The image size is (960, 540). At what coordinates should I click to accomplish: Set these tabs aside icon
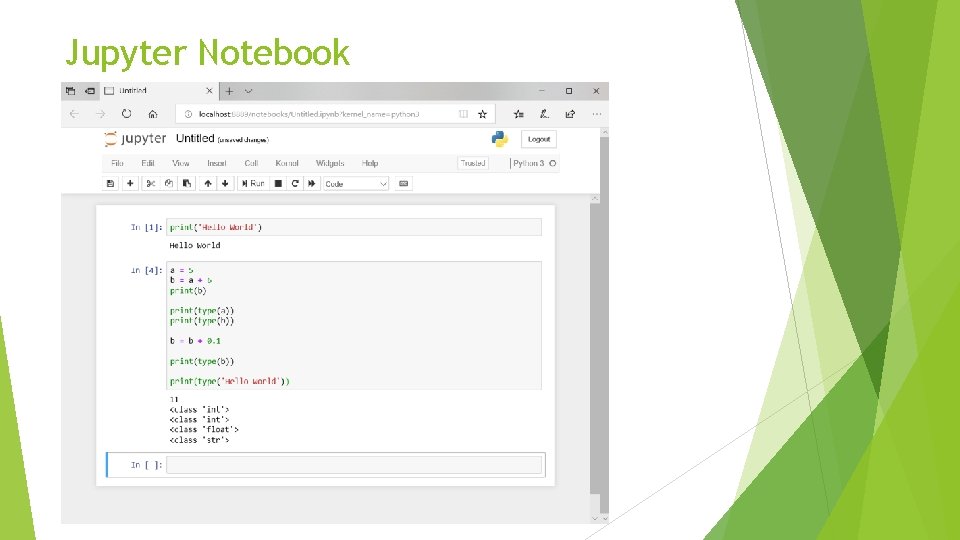(90, 91)
